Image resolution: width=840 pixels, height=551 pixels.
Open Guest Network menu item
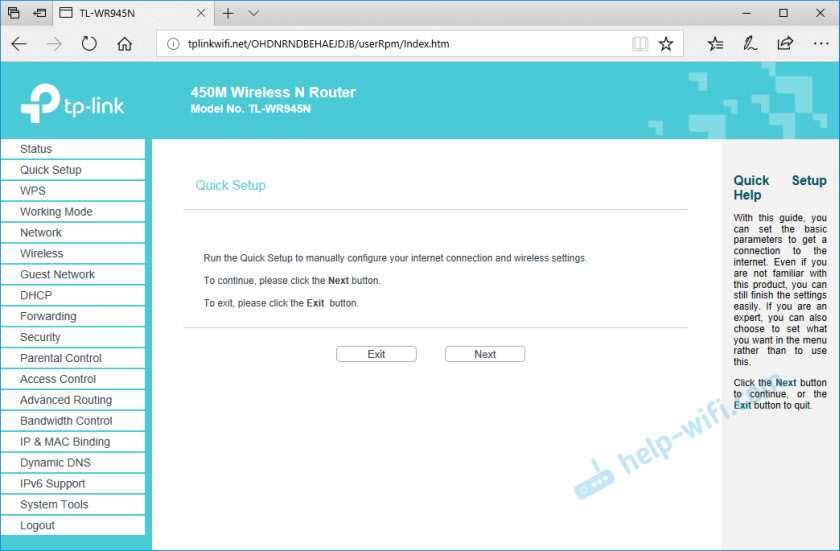tap(73, 274)
